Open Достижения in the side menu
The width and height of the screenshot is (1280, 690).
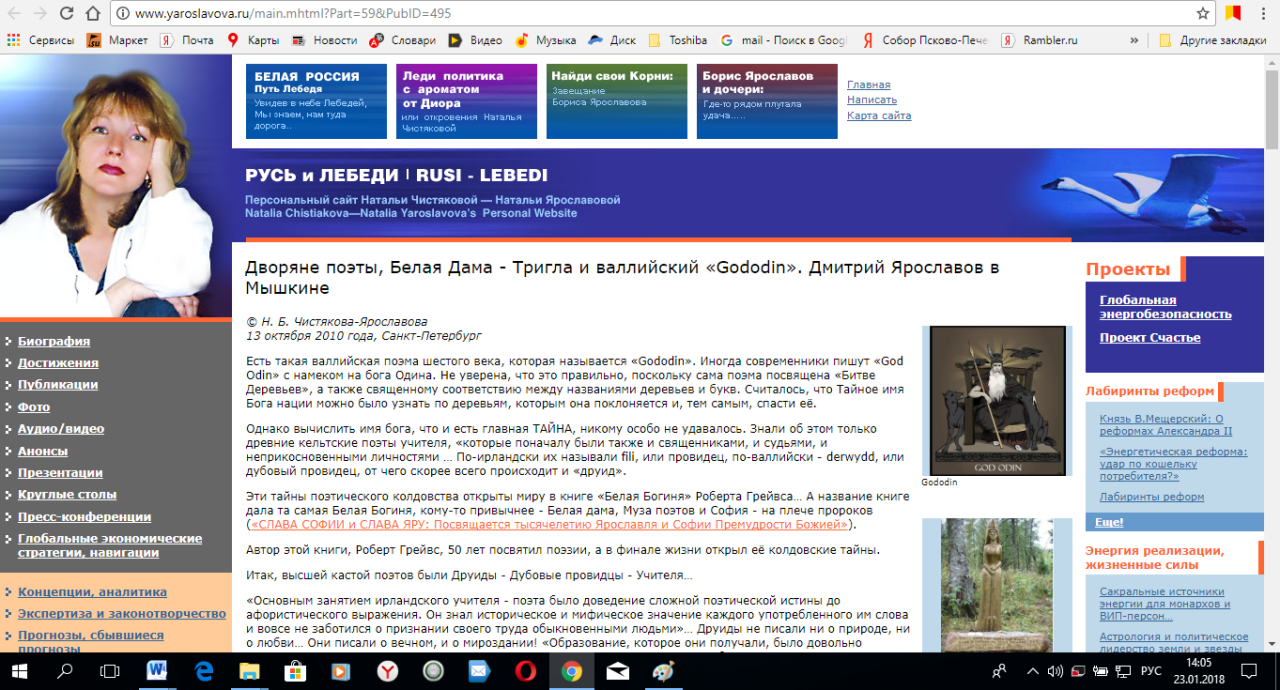point(58,363)
